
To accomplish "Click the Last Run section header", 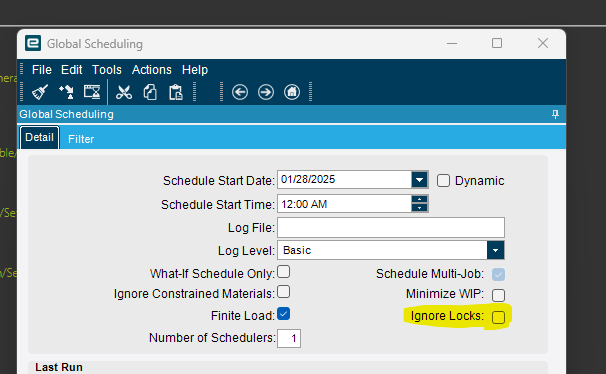I will click(59, 367).
